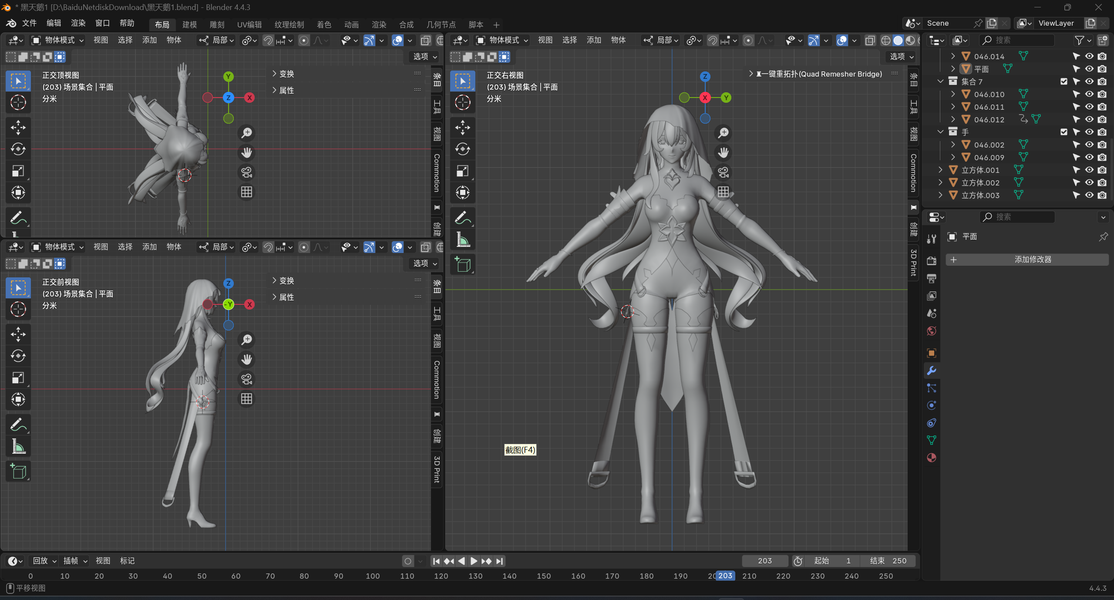The width and height of the screenshot is (1114, 600).
Task: Open the outliner filter dropdown
Action: tap(1083, 40)
